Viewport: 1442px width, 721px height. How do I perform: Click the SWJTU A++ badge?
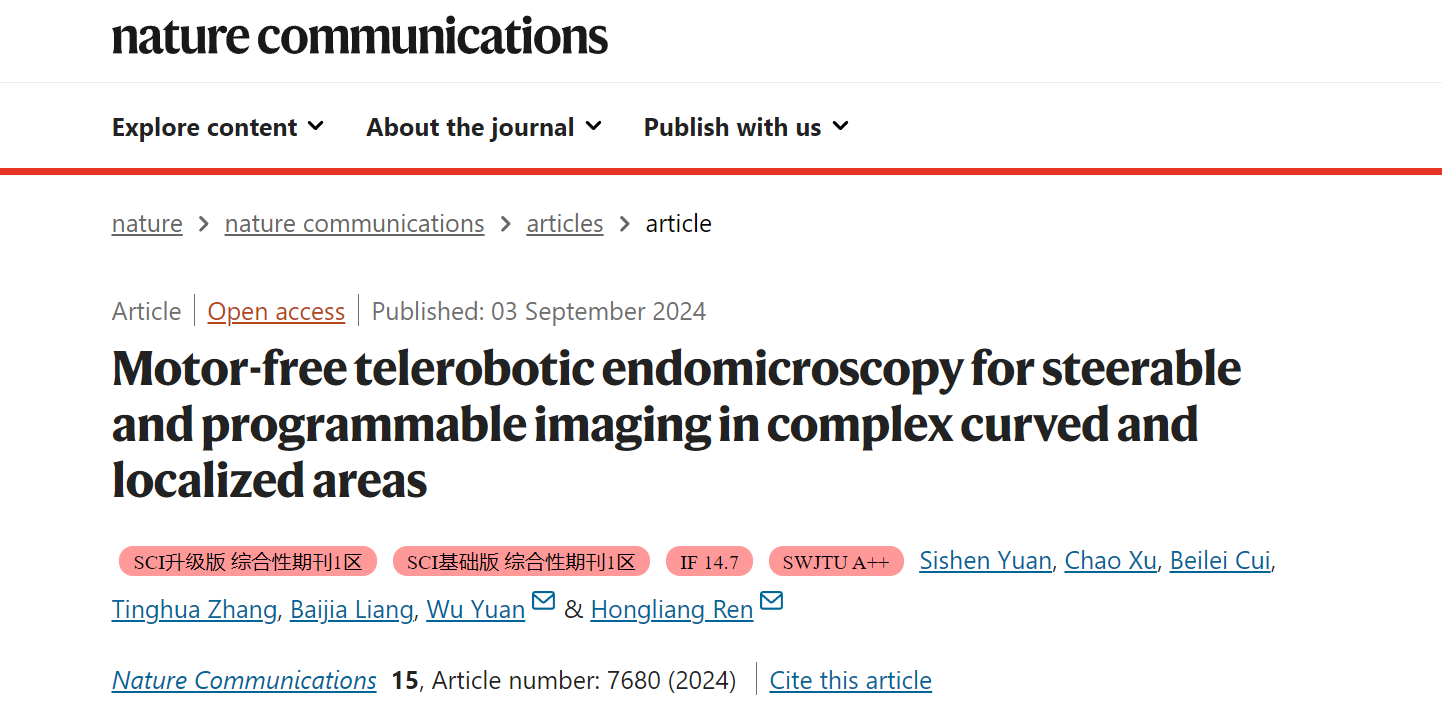(836, 562)
